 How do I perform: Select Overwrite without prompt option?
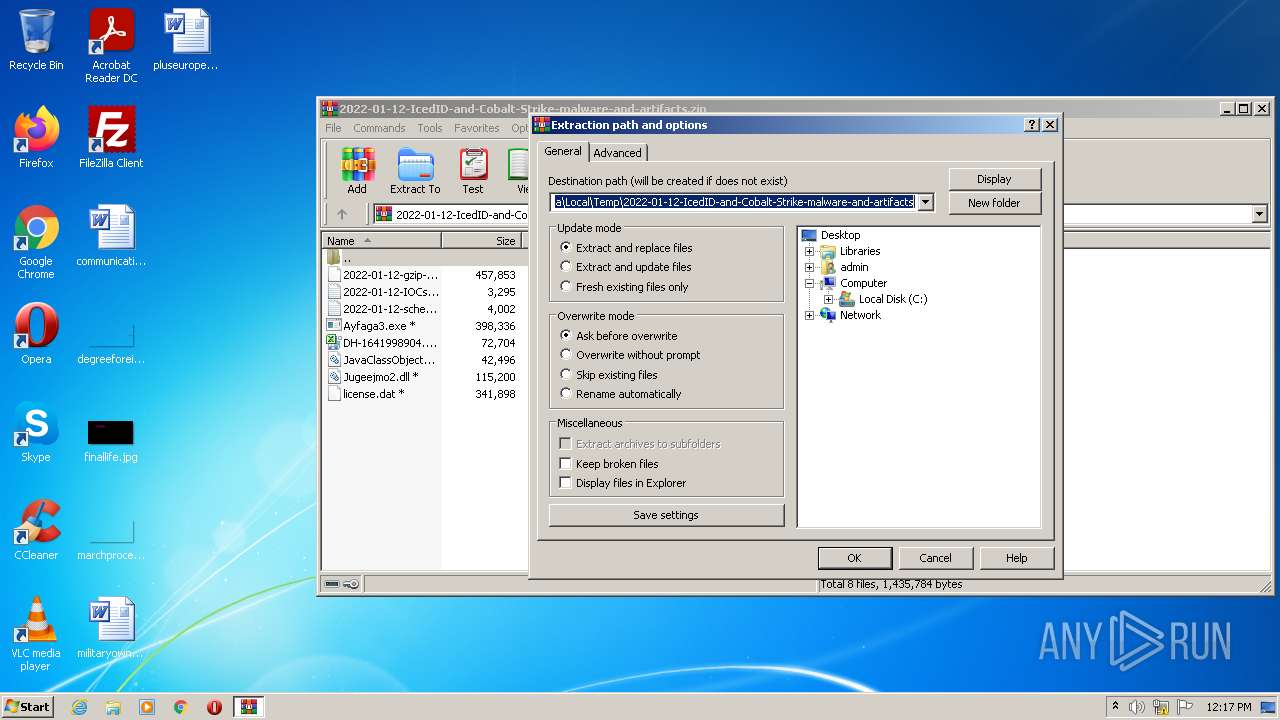(566, 355)
